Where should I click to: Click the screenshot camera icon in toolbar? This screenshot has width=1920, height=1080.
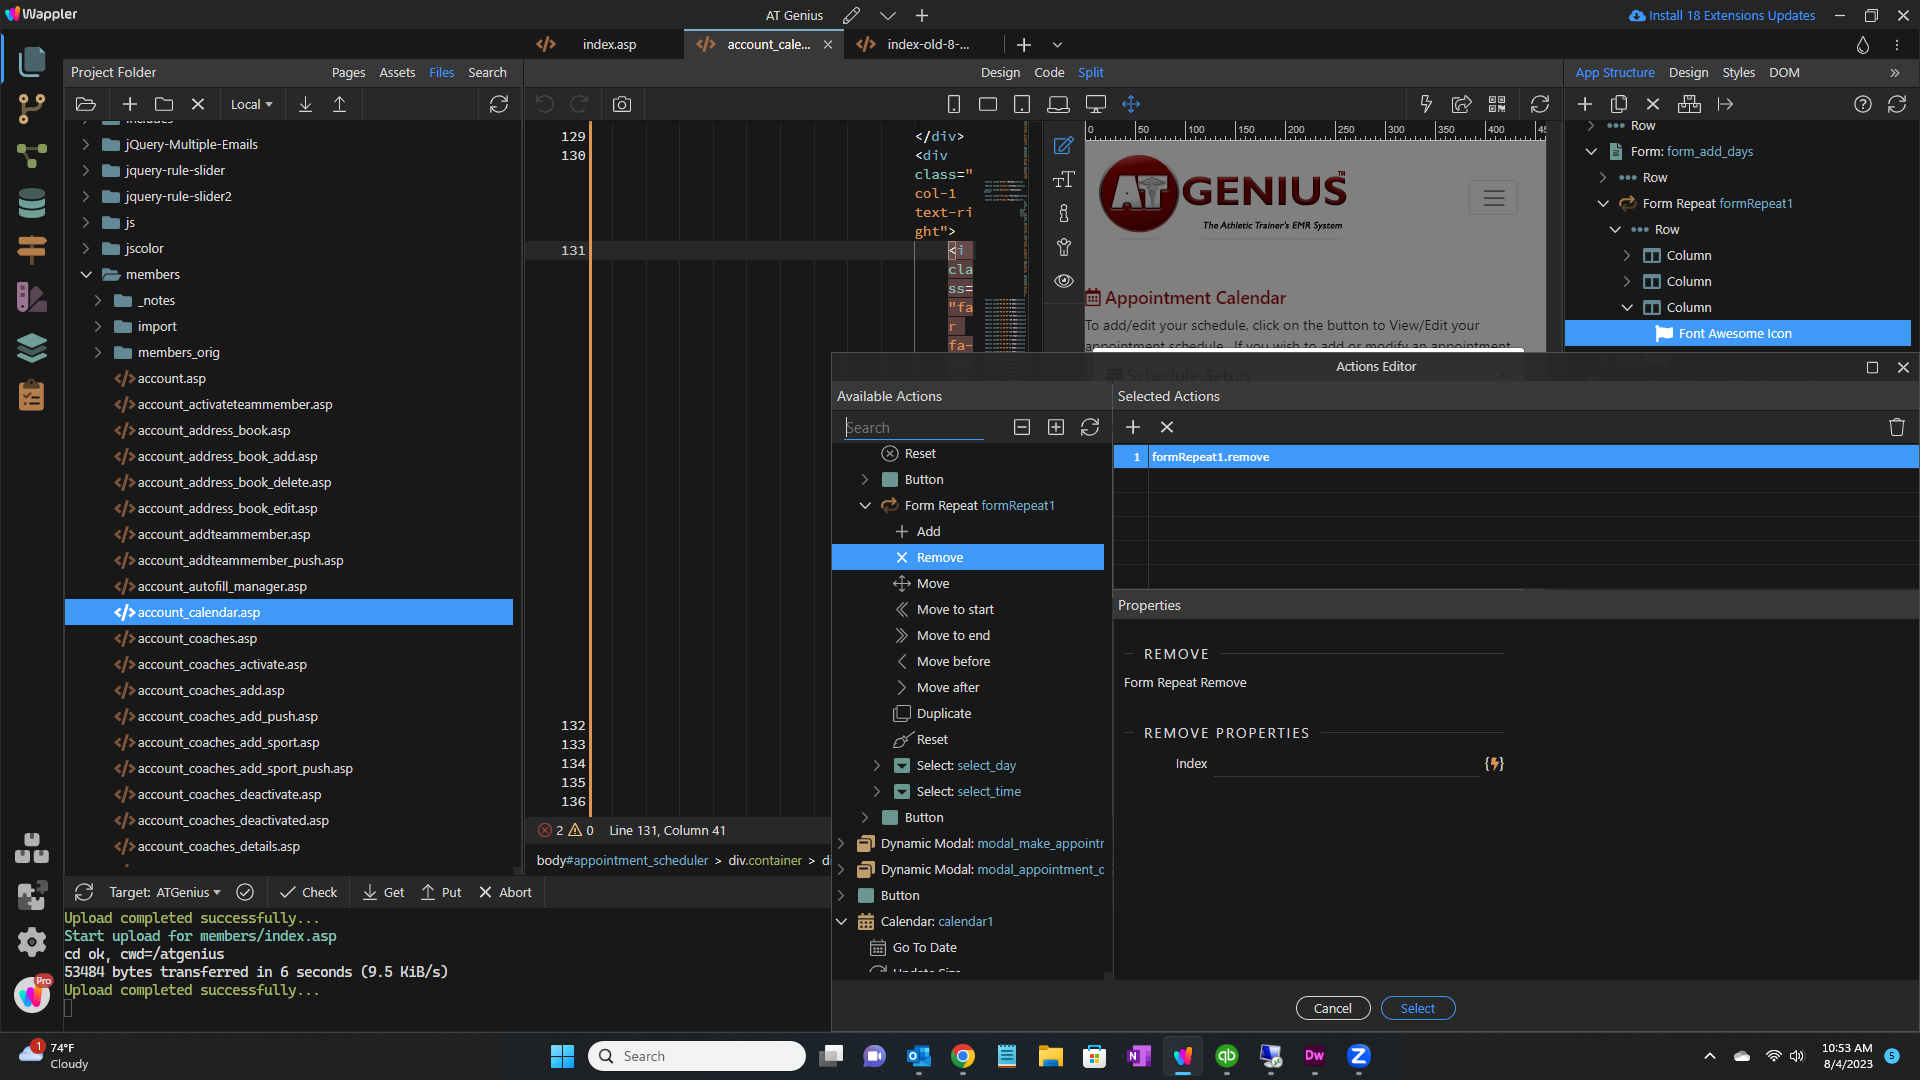tap(622, 104)
